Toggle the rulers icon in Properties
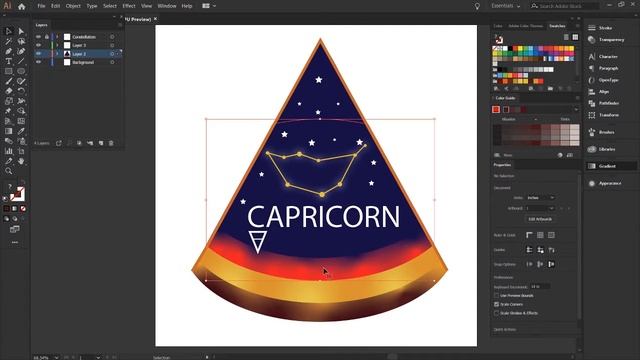Viewport: 640px width, 360px height. 529,235
